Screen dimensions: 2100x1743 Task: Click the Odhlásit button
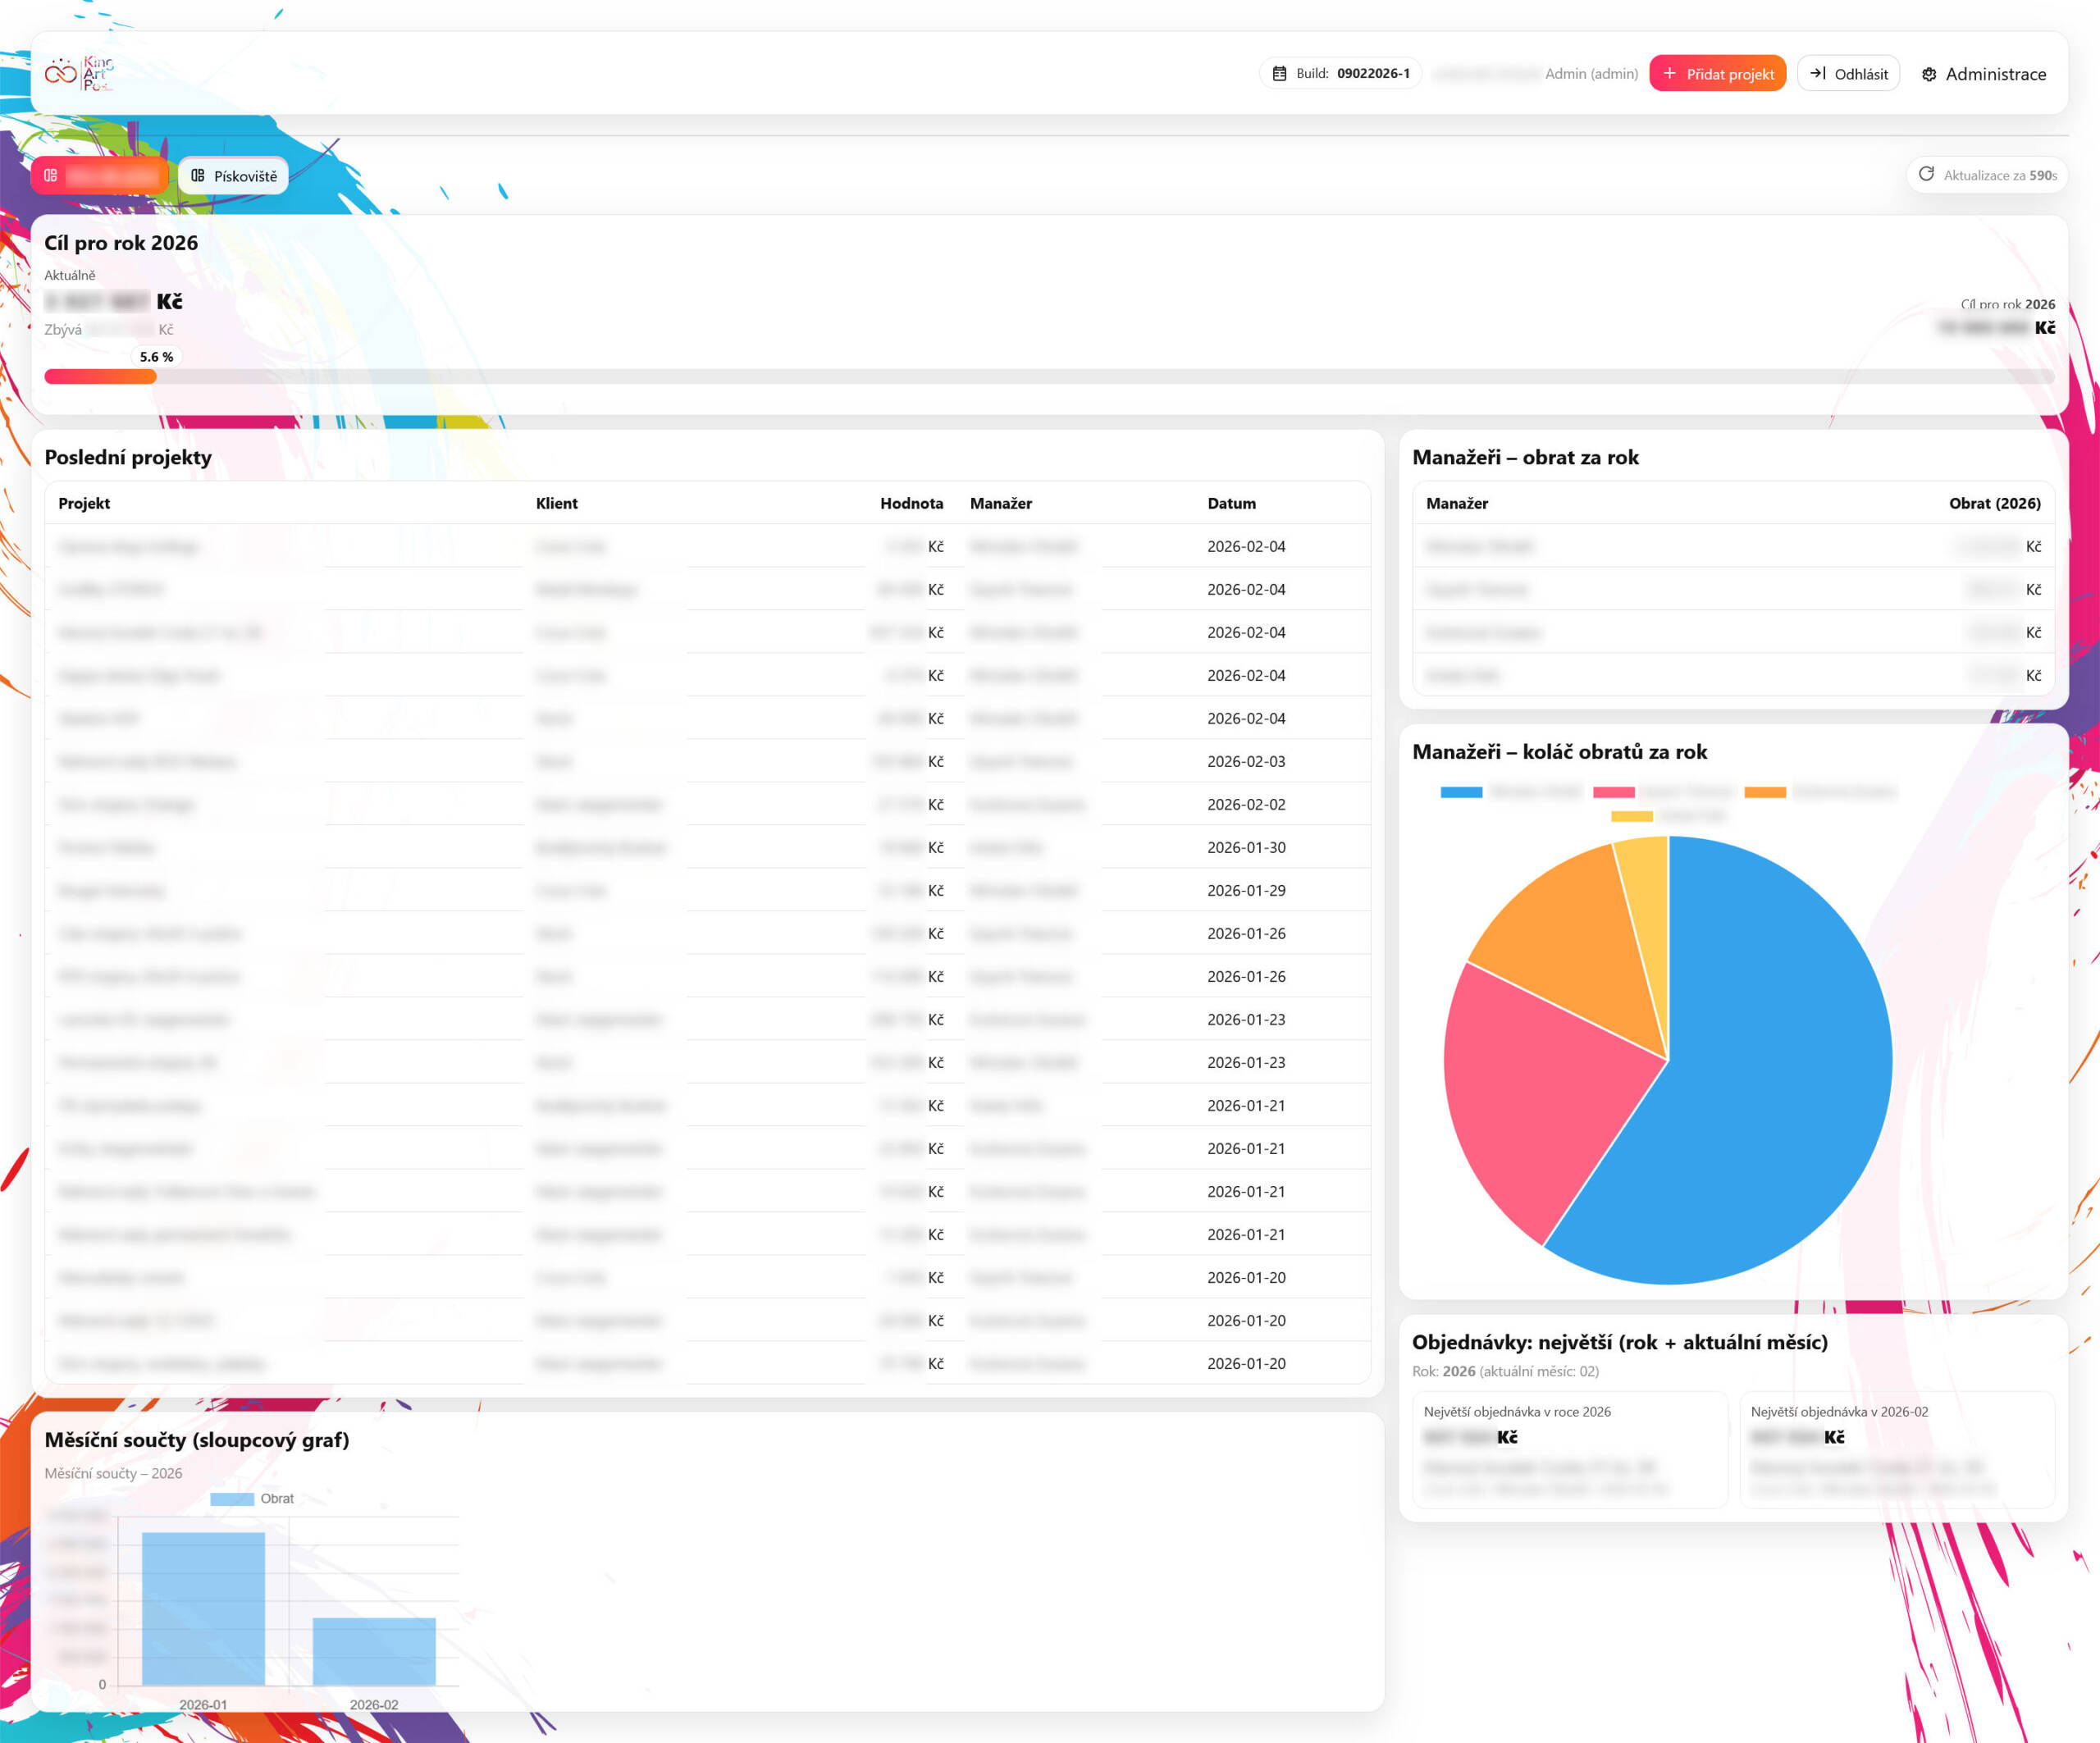1848,73
